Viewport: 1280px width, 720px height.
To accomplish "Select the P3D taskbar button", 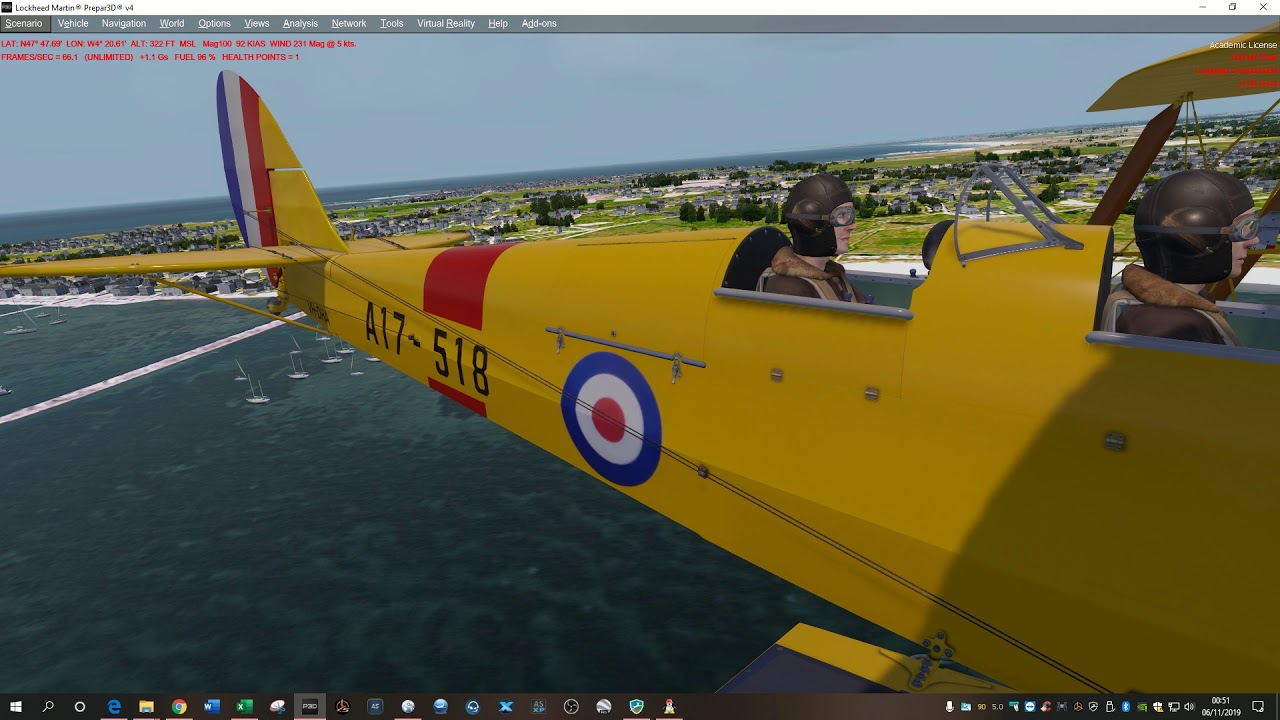I will point(310,707).
